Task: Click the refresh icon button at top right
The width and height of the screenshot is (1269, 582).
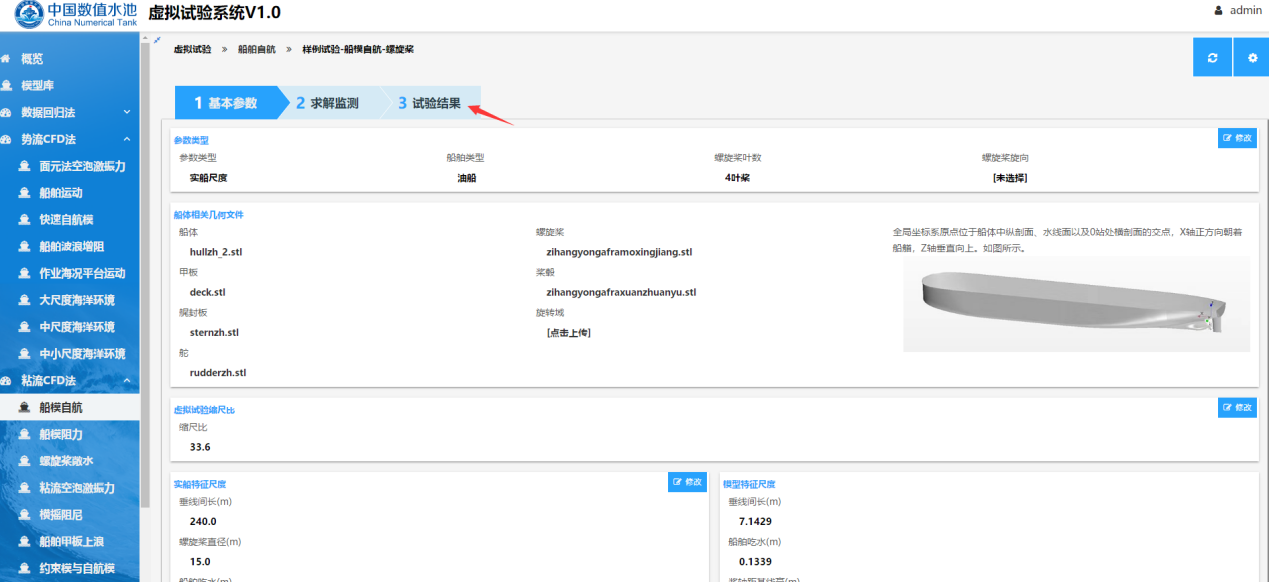Action: pyautogui.click(x=1212, y=58)
